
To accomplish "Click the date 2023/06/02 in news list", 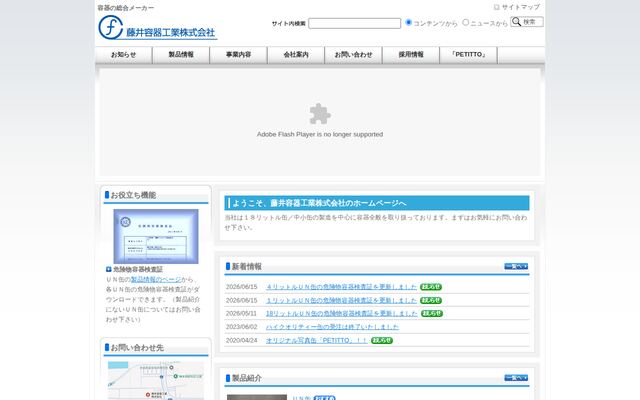I will 241,327.
